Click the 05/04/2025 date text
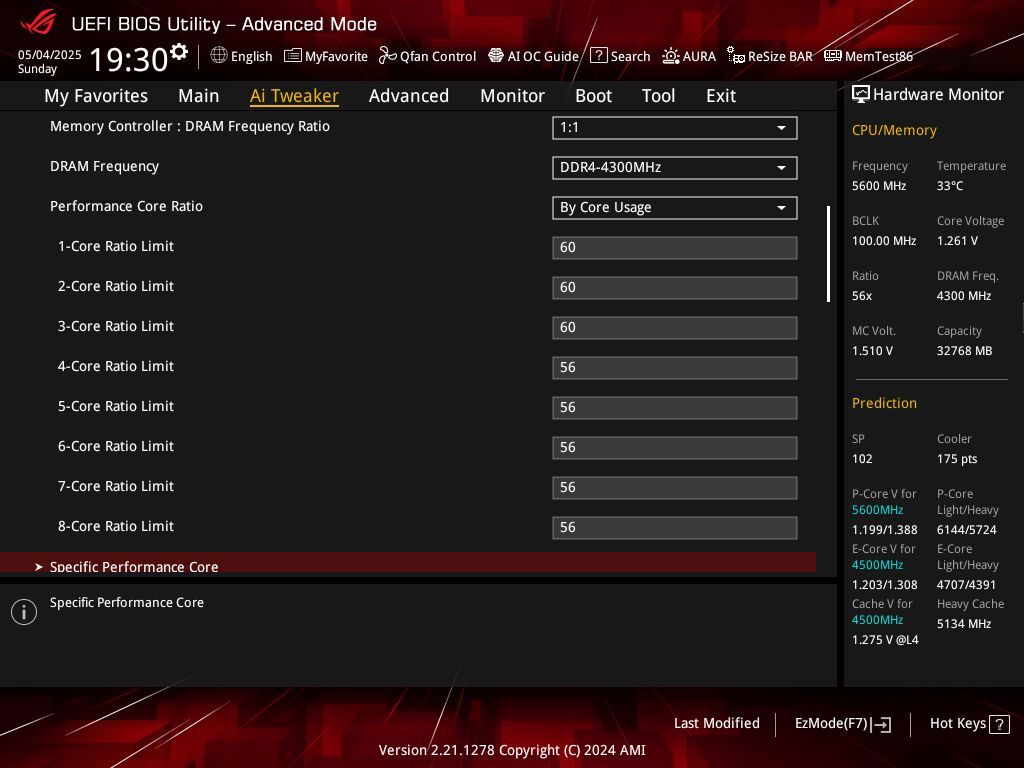The image size is (1024, 768). click(x=50, y=55)
